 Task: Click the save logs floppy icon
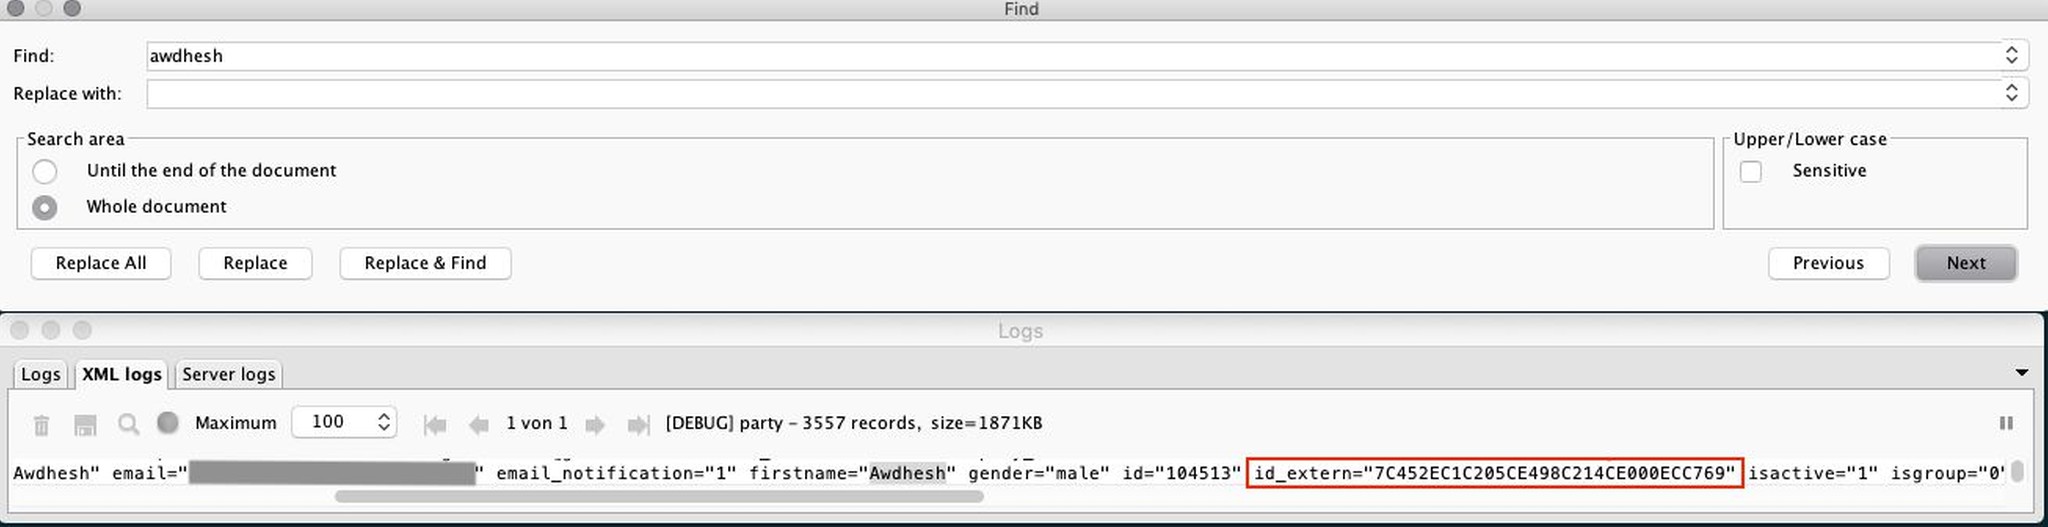coord(85,425)
